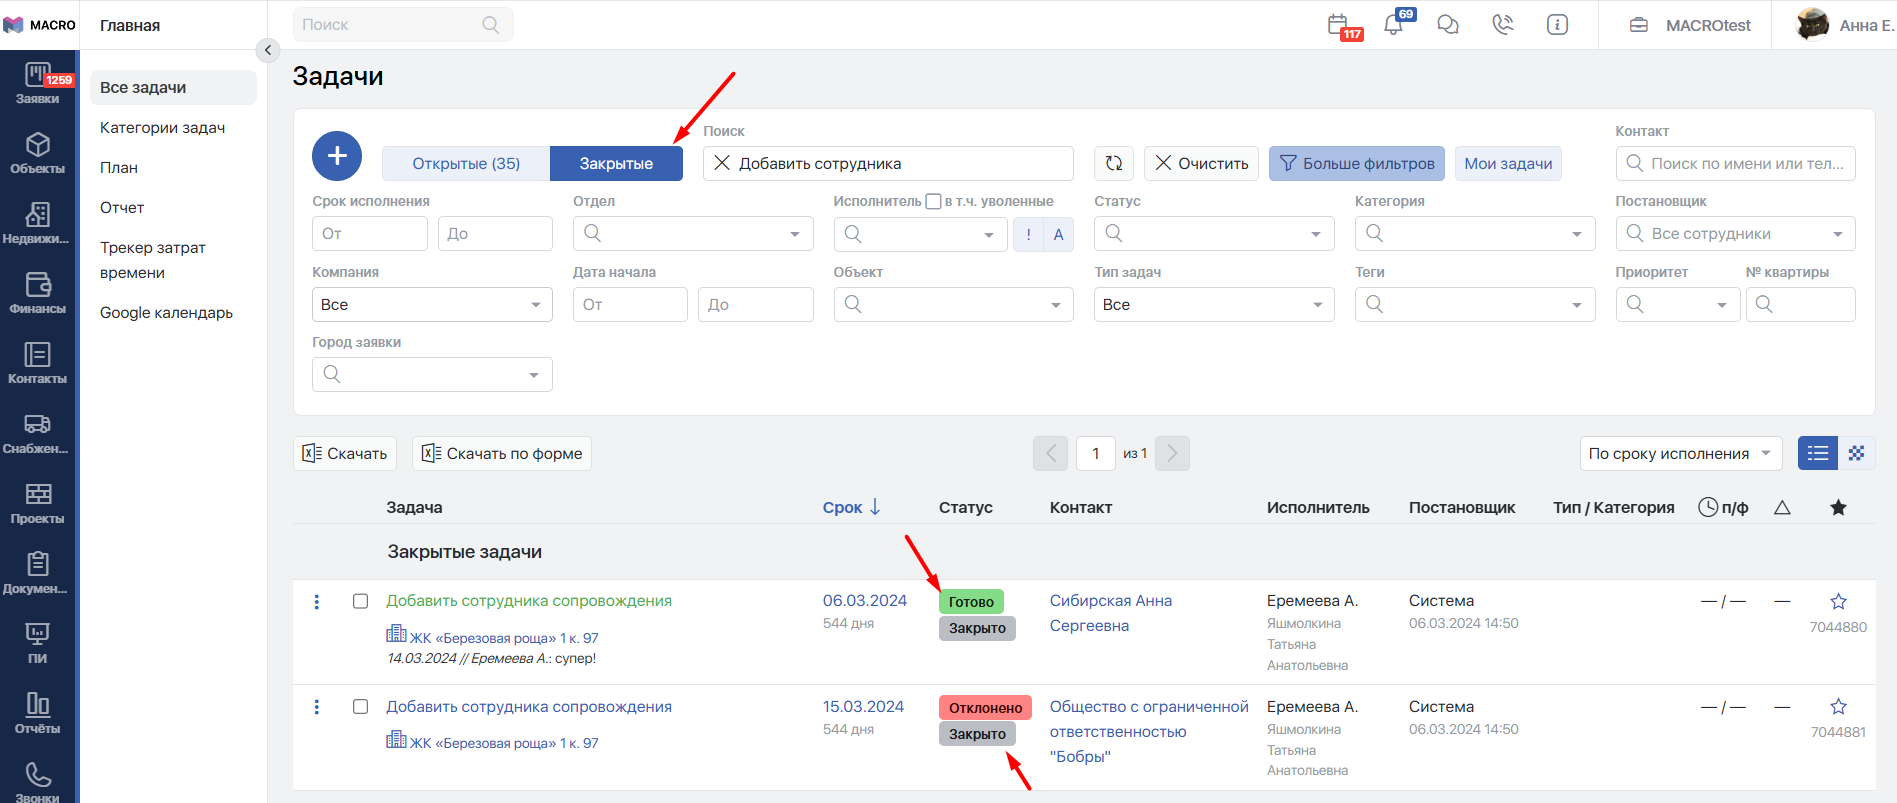The width and height of the screenshot is (1897, 803).
Task: Switch to tile grid view icon
Action: [1856, 453]
